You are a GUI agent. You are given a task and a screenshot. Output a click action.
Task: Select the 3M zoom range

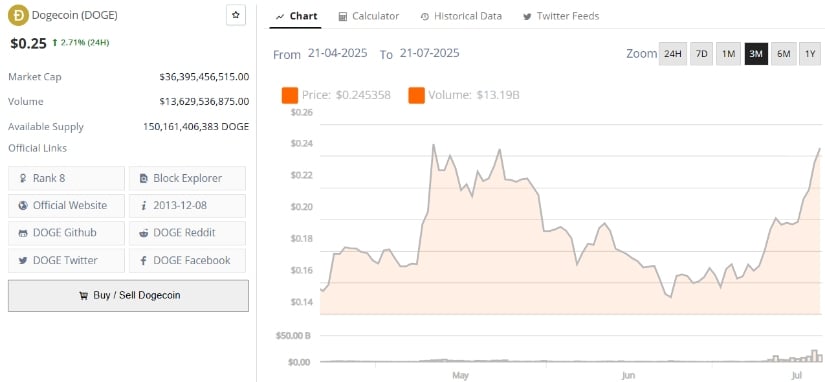(756, 54)
